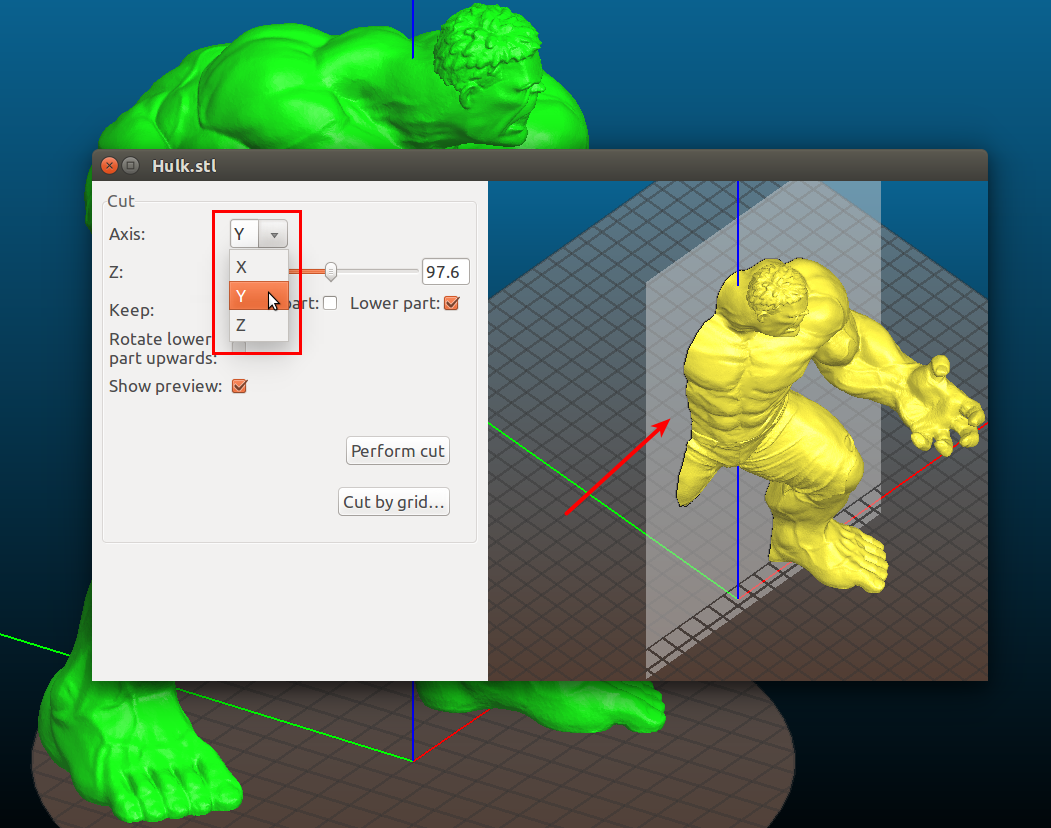The height and width of the screenshot is (828, 1051).
Task: Close the Hulk.stl dialog window
Action: click(x=109, y=165)
